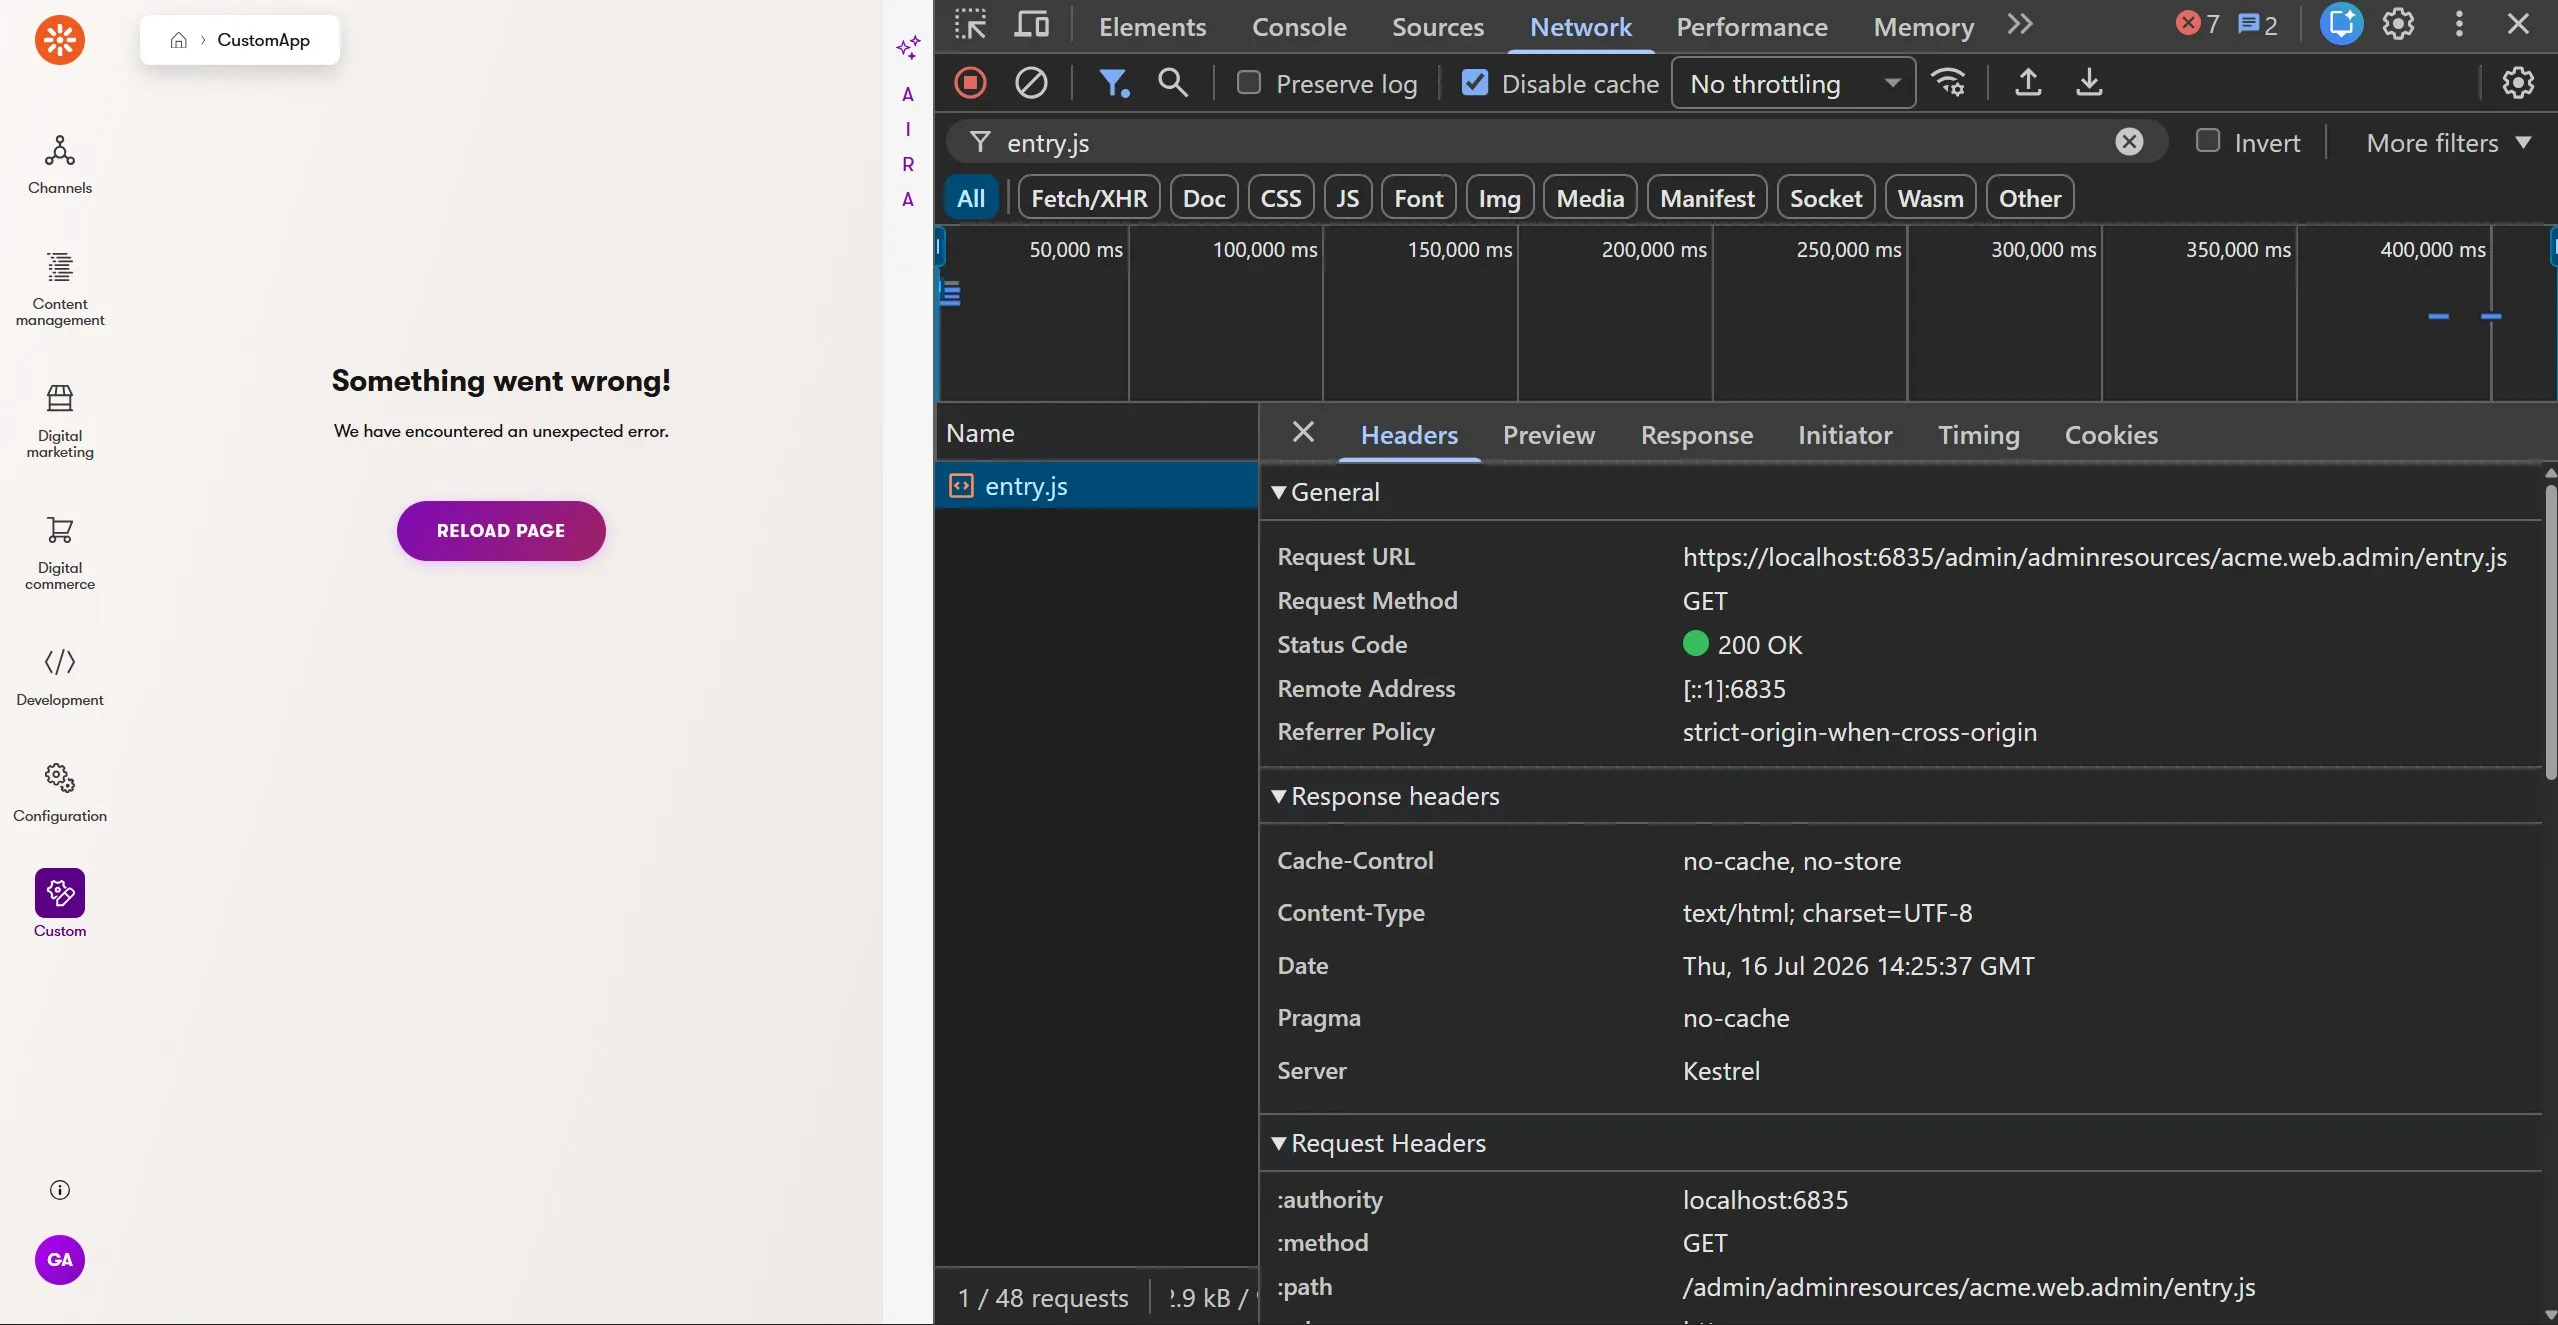The width and height of the screenshot is (2558, 1325).
Task: Clear the network log
Action: tap(1031, 83)
